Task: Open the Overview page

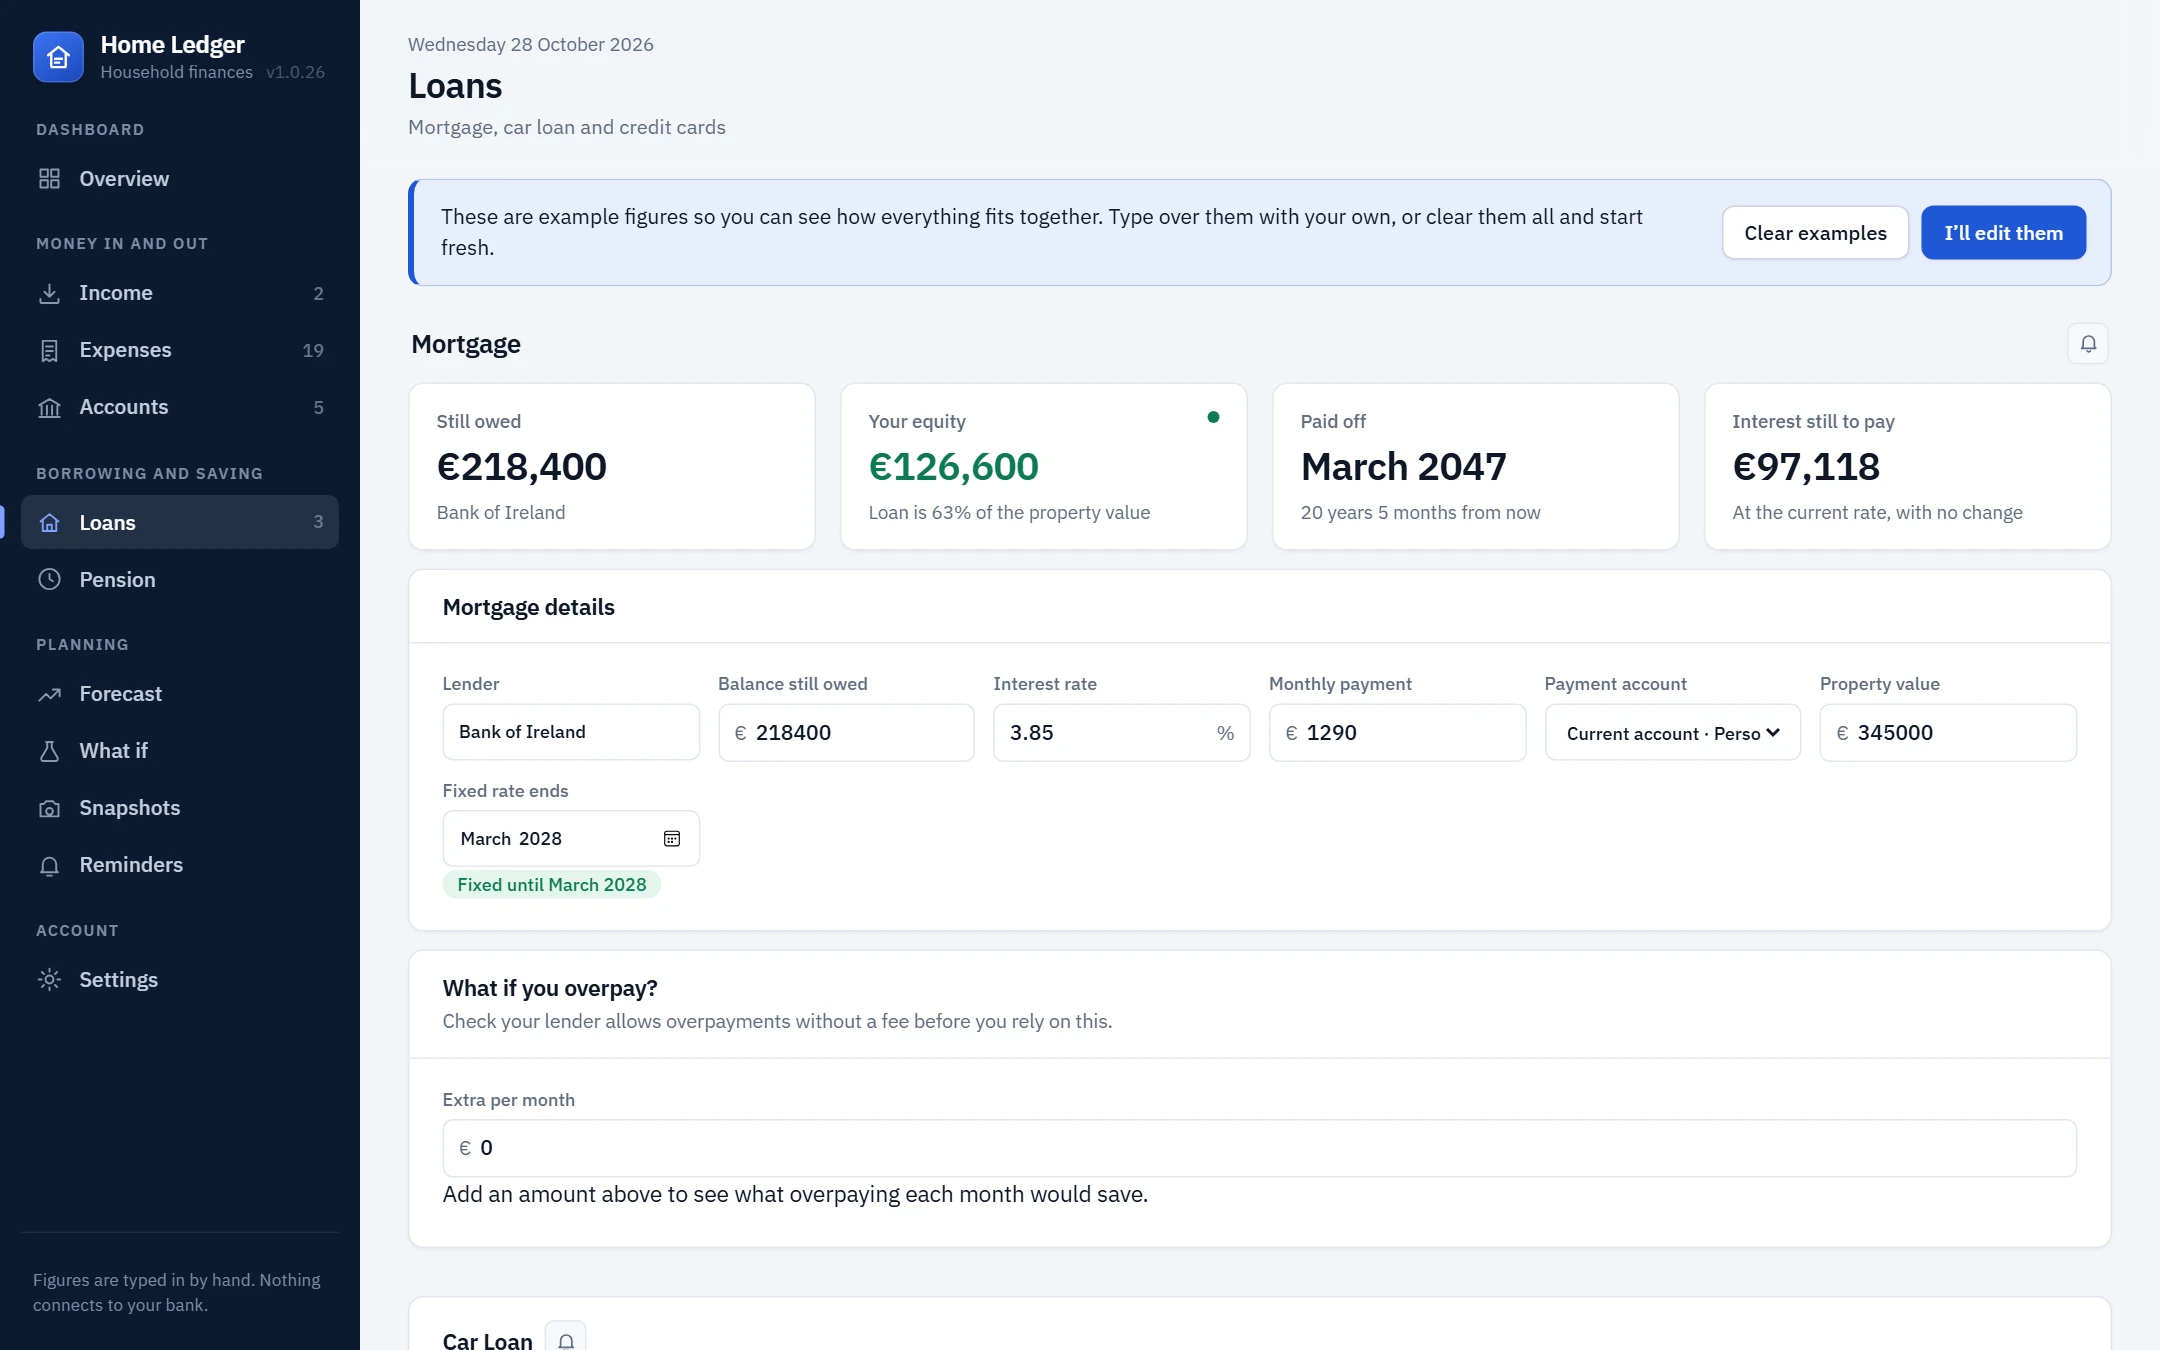Action: [x=180, y=179]
